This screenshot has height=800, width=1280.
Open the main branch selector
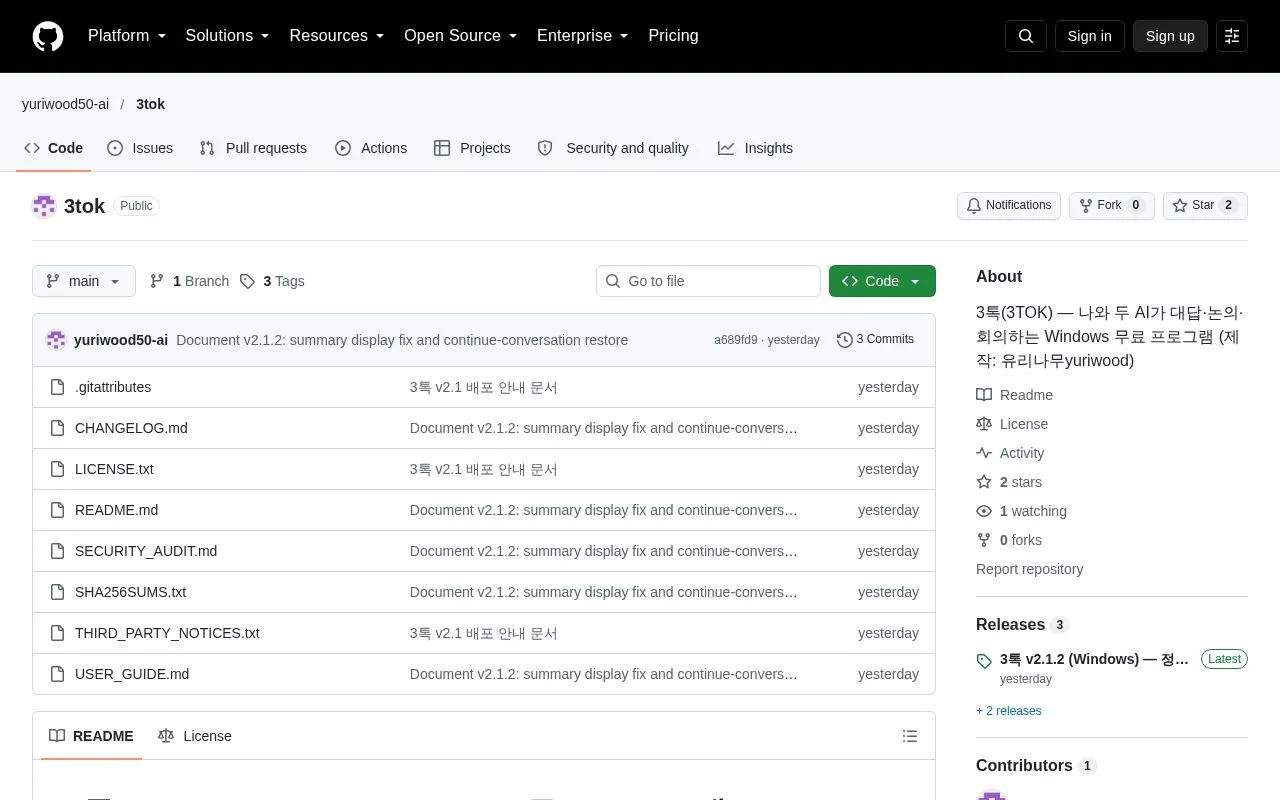[x=84, y=281]
